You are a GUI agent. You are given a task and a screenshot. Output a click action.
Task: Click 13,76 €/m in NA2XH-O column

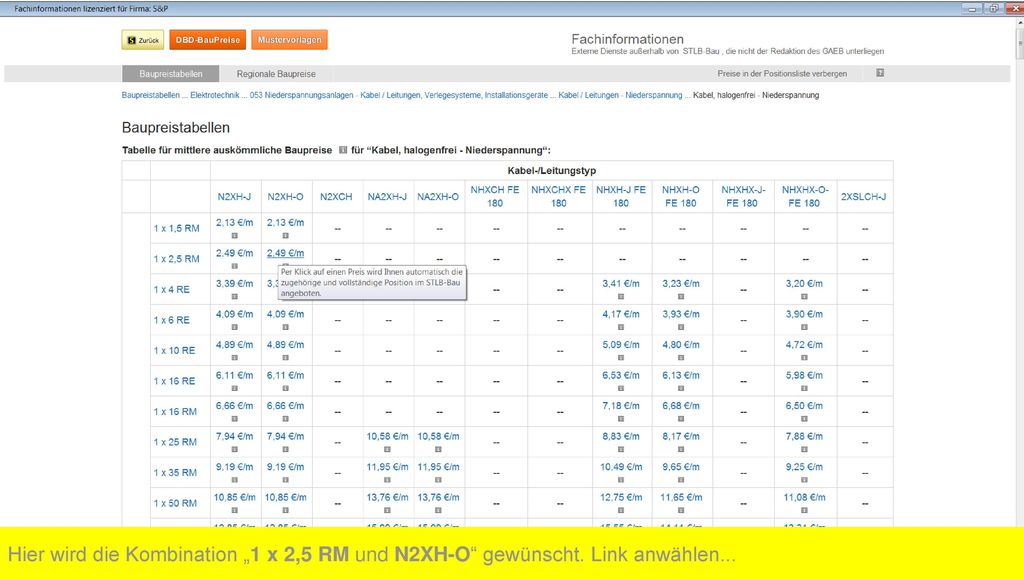coord(438,498)
